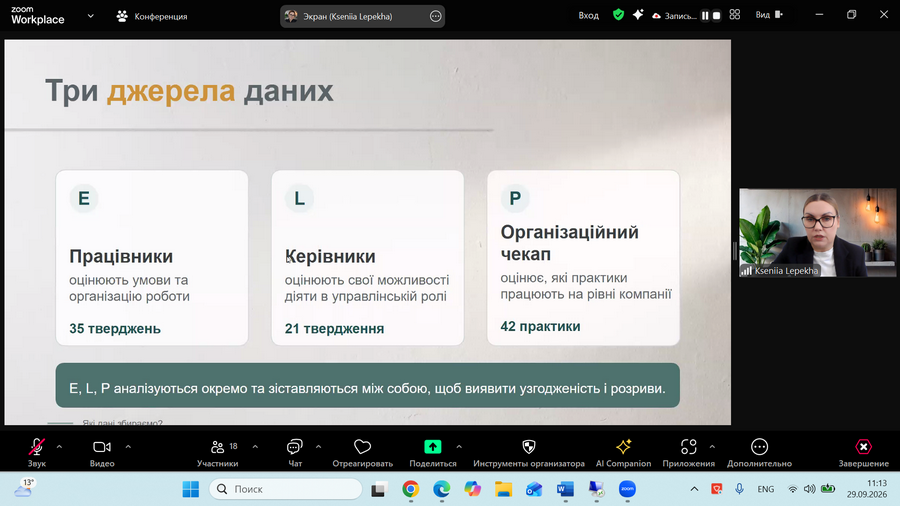Open File Explorer from the taskbar
900x506 pixels.
503,489
